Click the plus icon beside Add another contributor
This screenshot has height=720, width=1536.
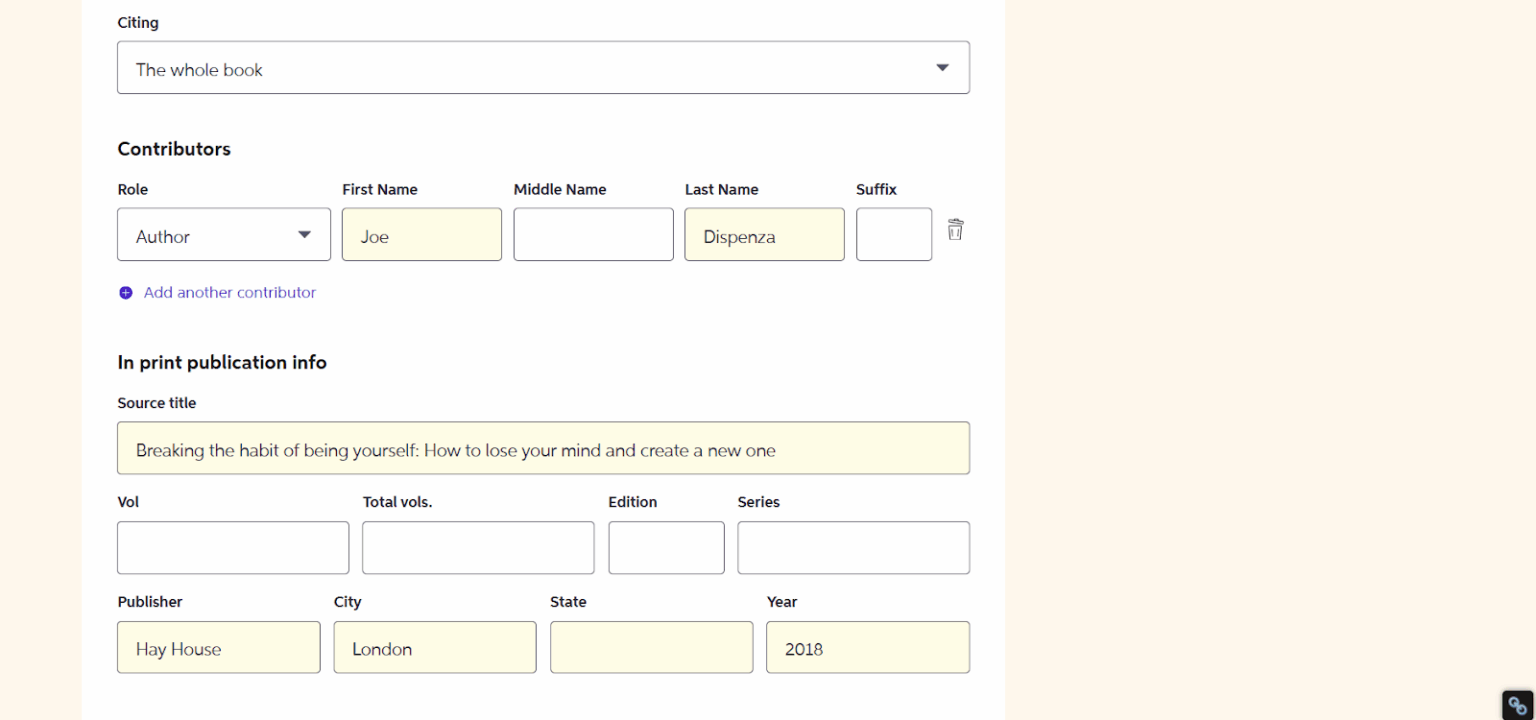[125, 292]
